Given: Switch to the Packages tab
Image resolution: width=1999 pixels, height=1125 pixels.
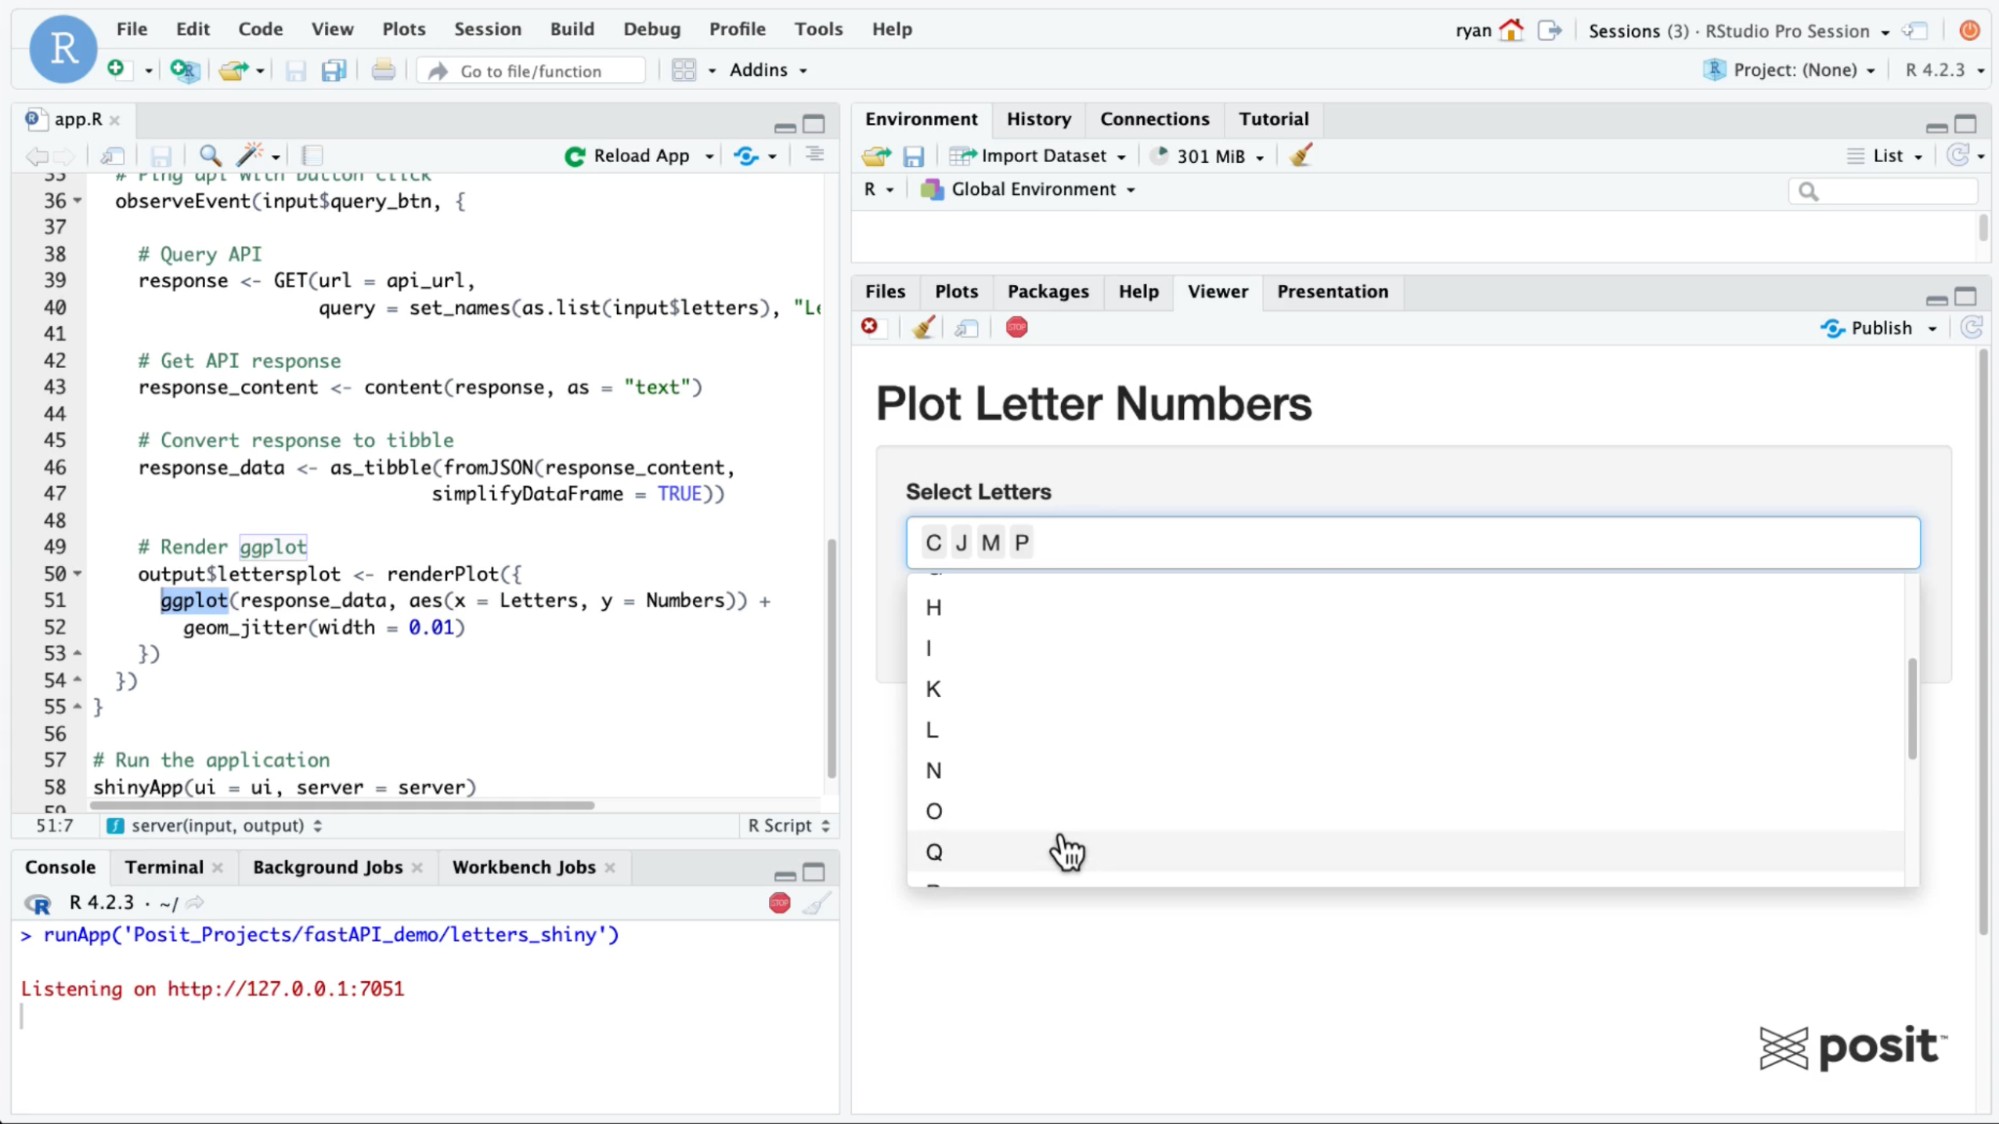Looking at the screenshot, I should coord(1047,292).
